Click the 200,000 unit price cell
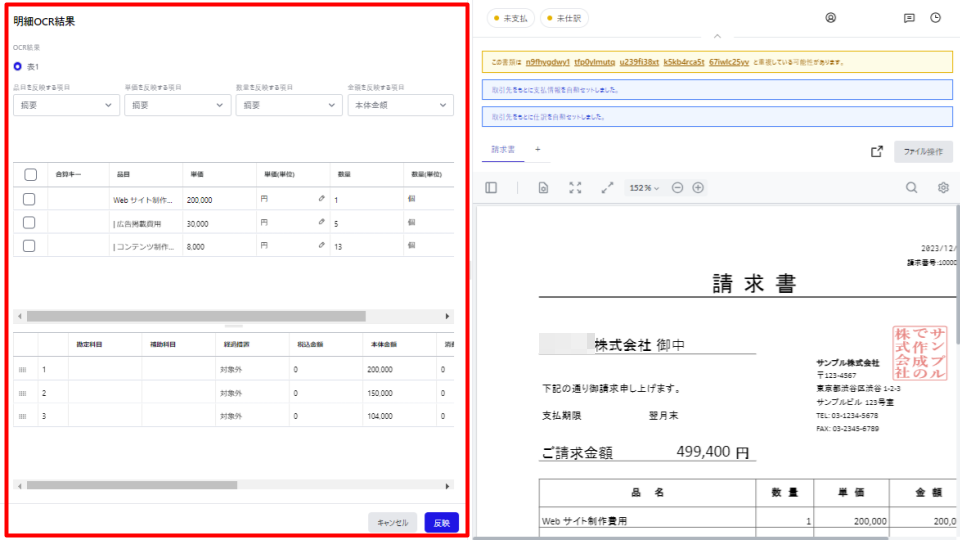The image size is (960, 540). point(219,200)
